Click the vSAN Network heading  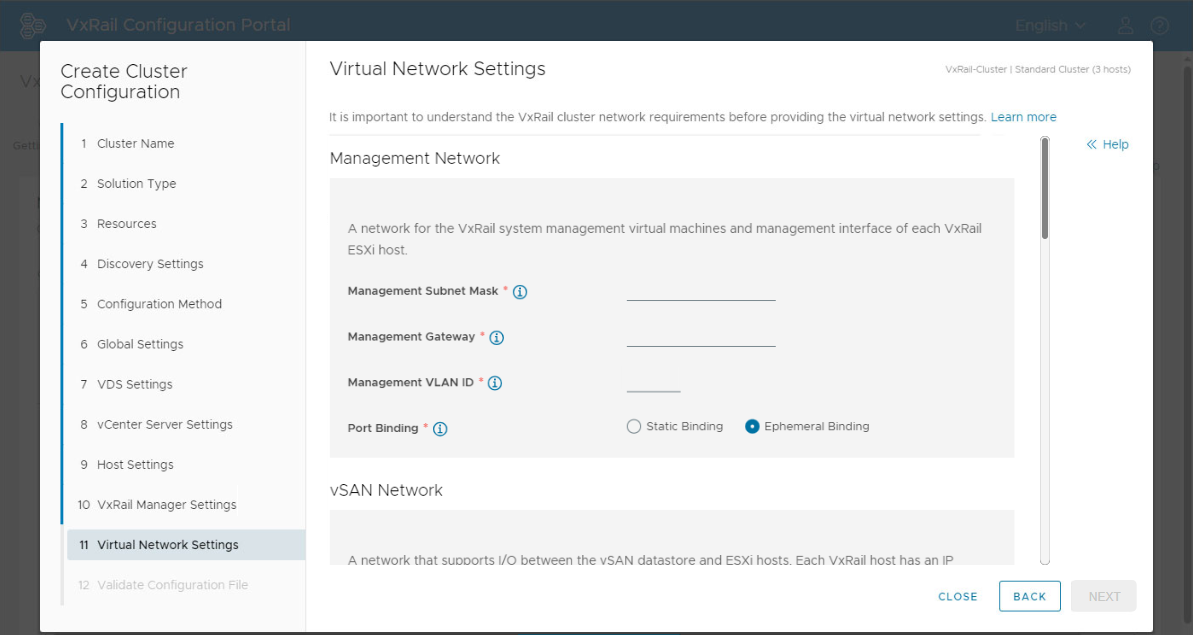click(x=386, y=491)
